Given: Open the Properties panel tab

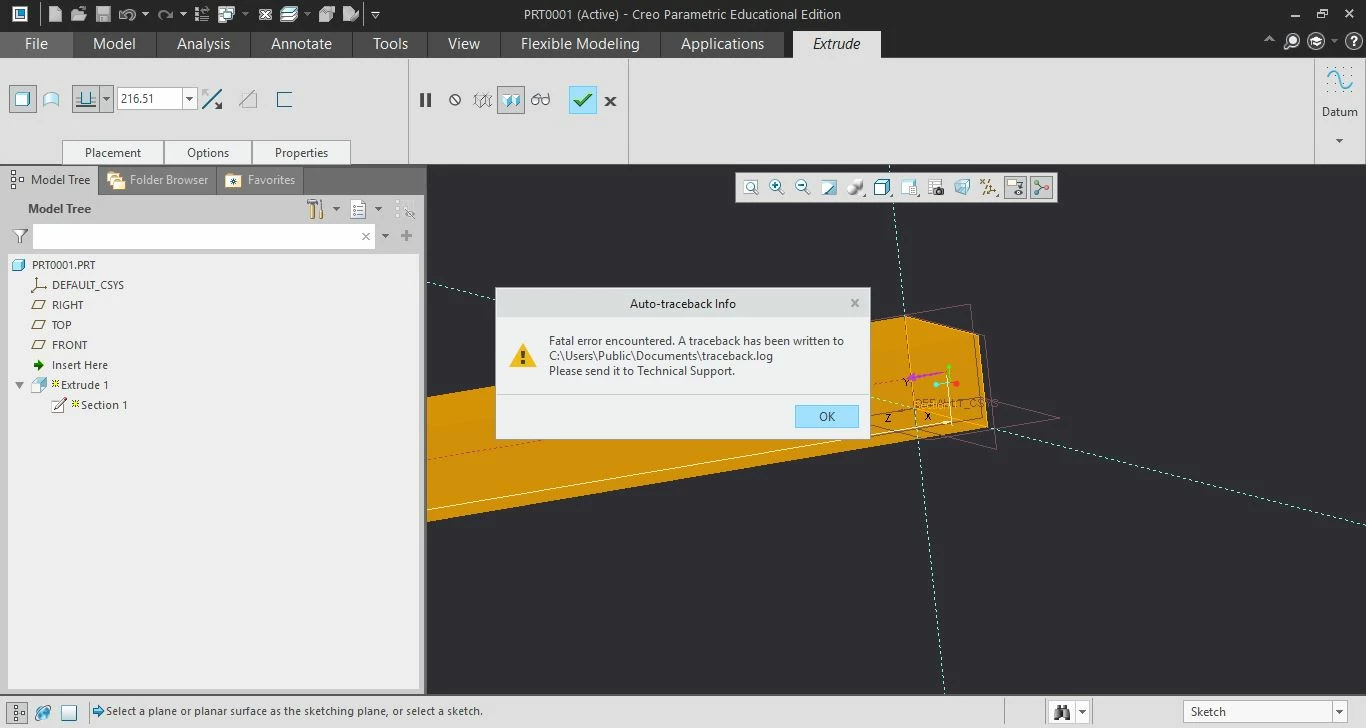Looking at the screenshot, I should tap(301, 153).
